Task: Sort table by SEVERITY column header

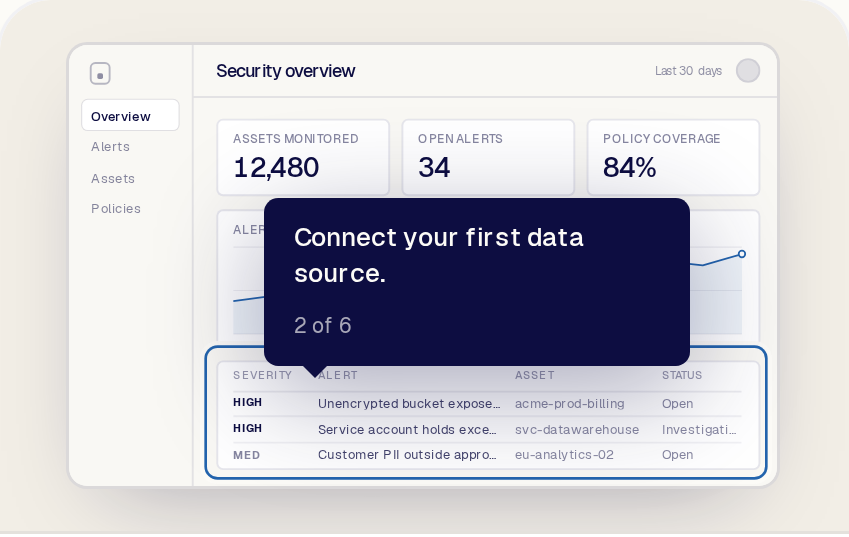Action: pos(263,375)
